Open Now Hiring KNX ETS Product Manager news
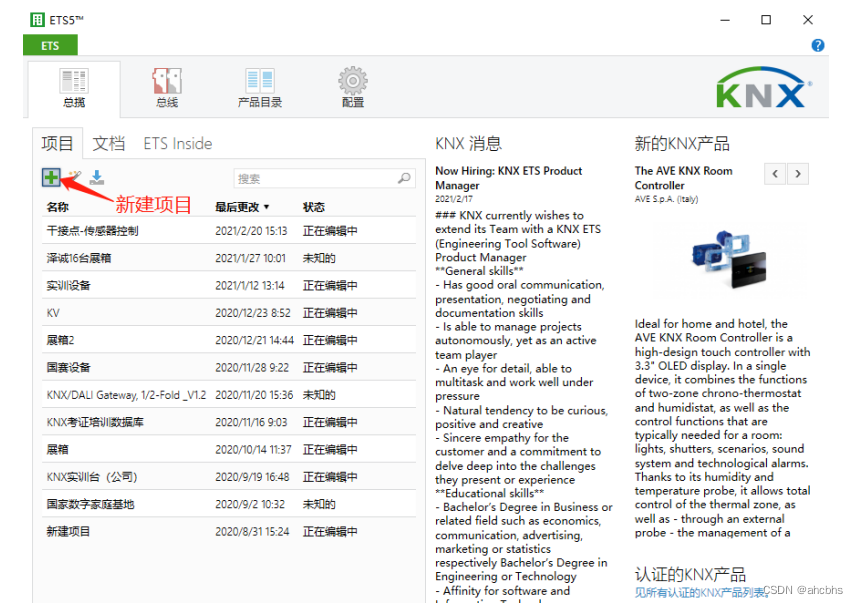The height and width of the screenshot is (604, 858). [x=508, y=178]
